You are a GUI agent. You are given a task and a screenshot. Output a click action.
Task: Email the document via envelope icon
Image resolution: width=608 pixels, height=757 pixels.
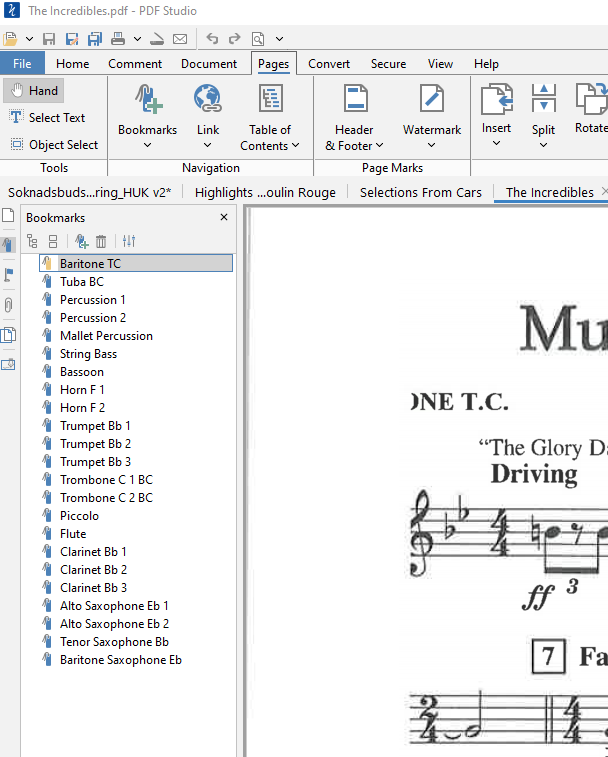[180, 39]
